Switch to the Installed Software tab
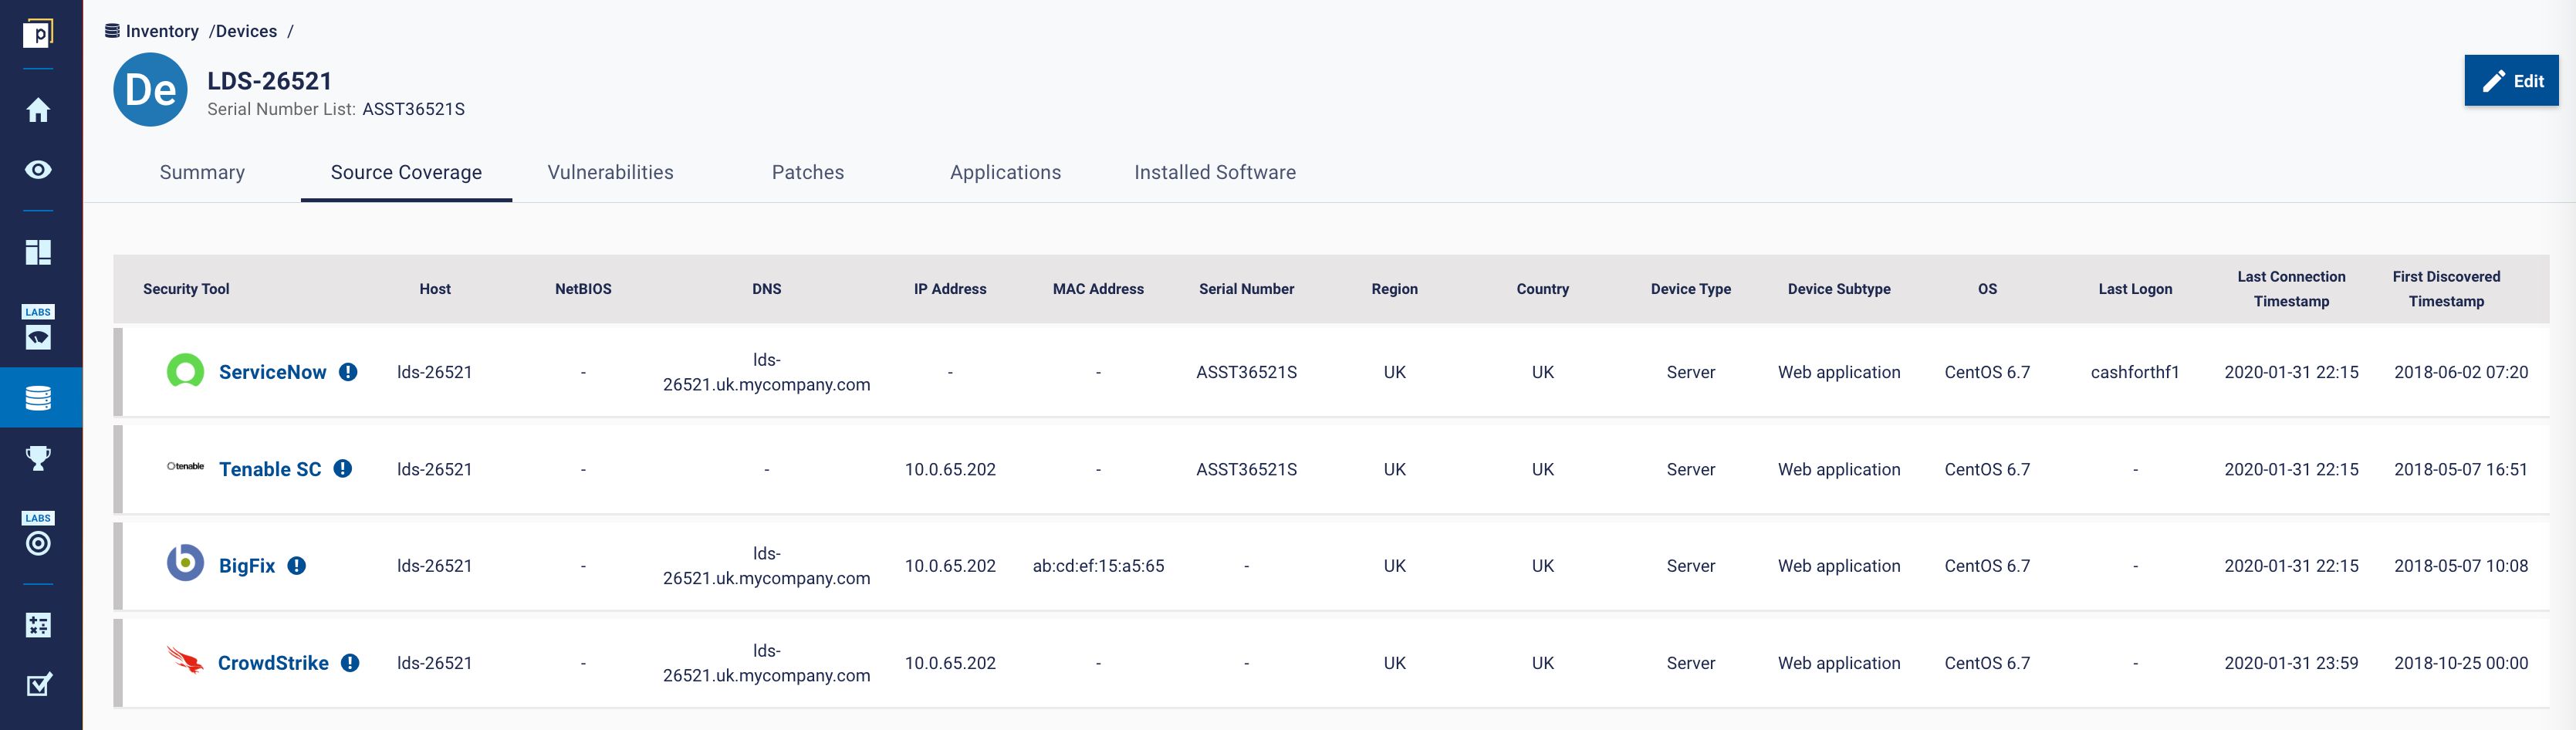Screen dimensions: 2576x730 (x=1215, y=172)
